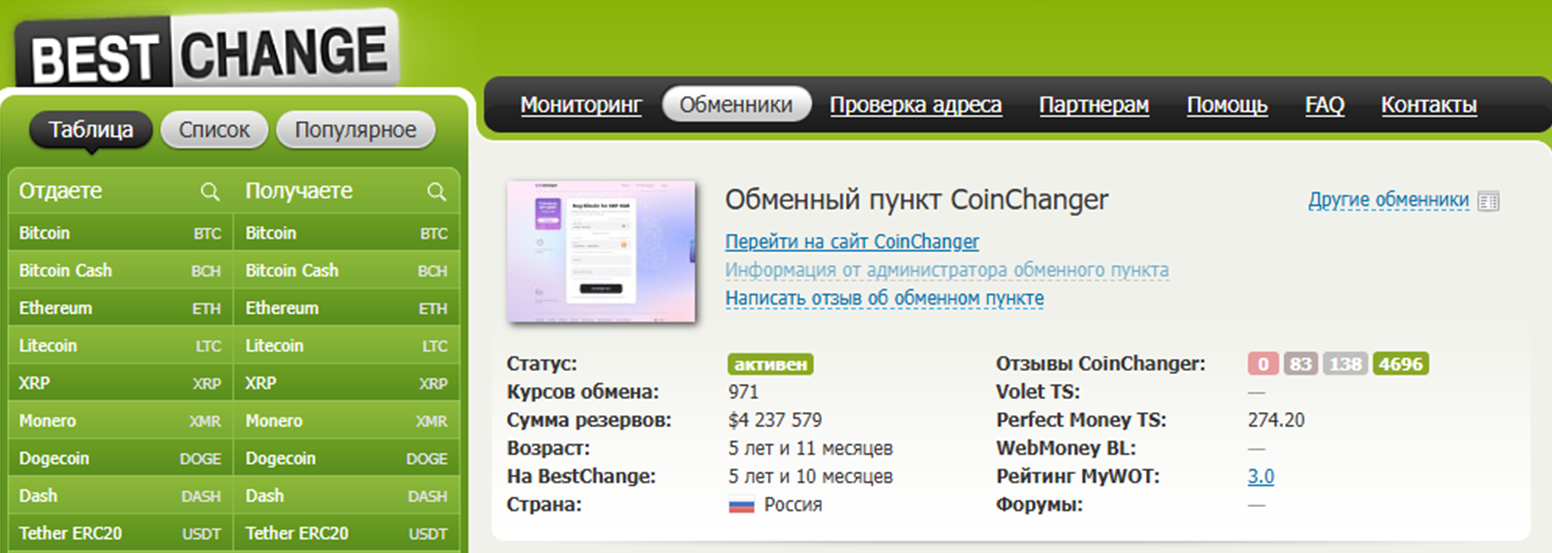Click the Возраст value 5 лет и 11 месяцев

tap(811, 448)
